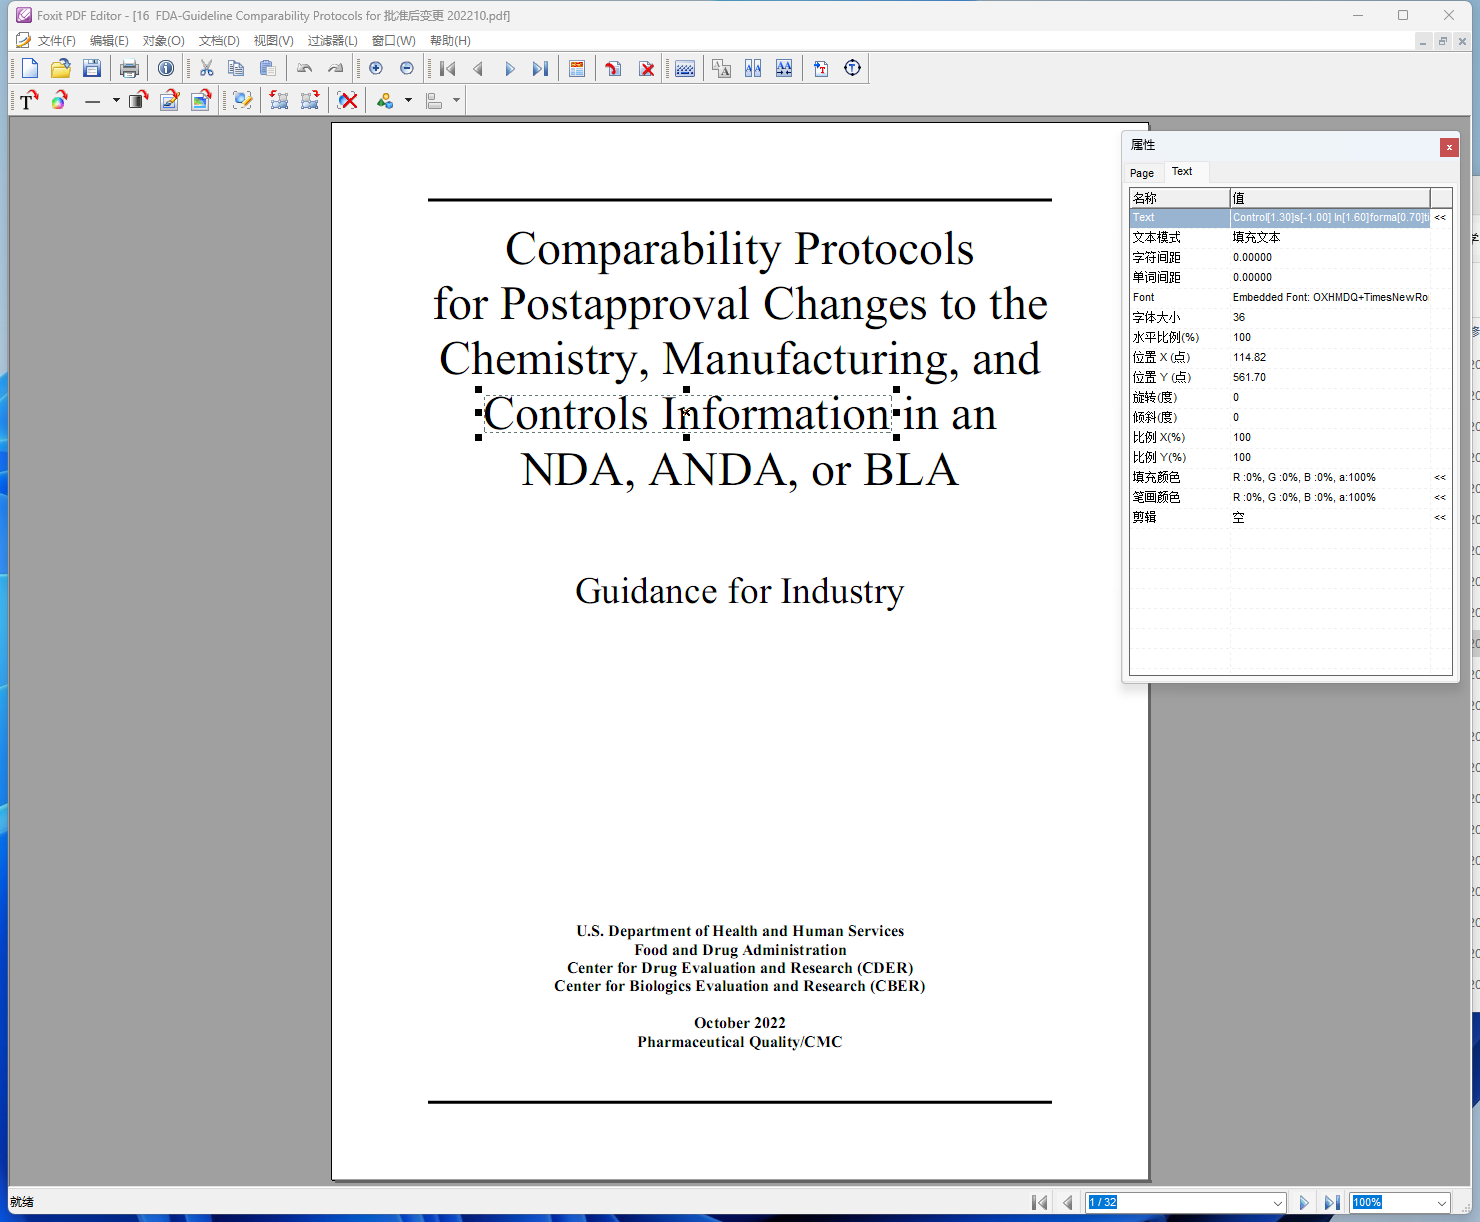The width and height of the screenshot is (1480, 1222).
Task: Click the Undo arrow icon
Action: (x=304, y=68)
